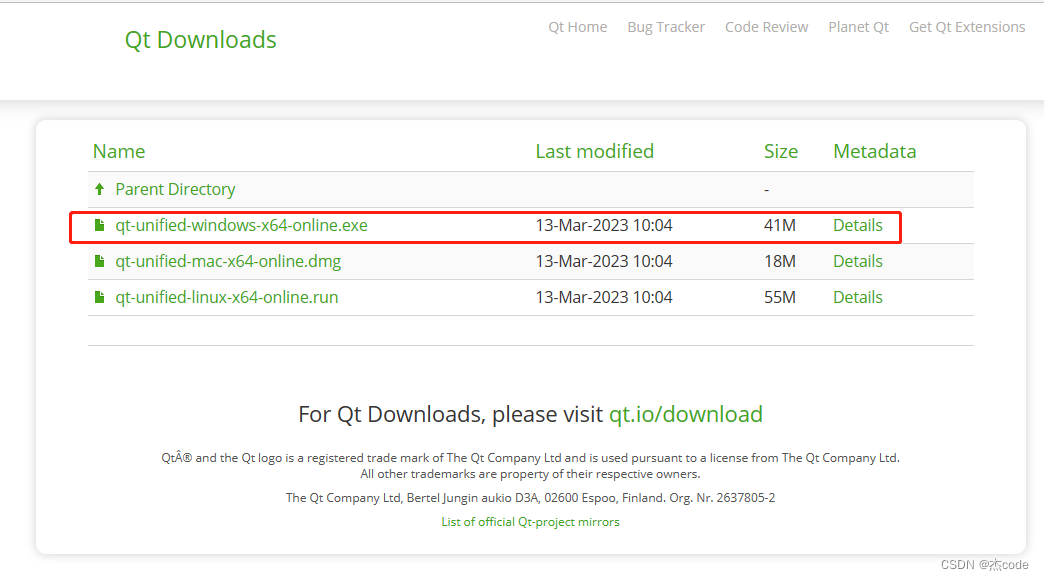Go to Code Review nav item

click(766, 27)
